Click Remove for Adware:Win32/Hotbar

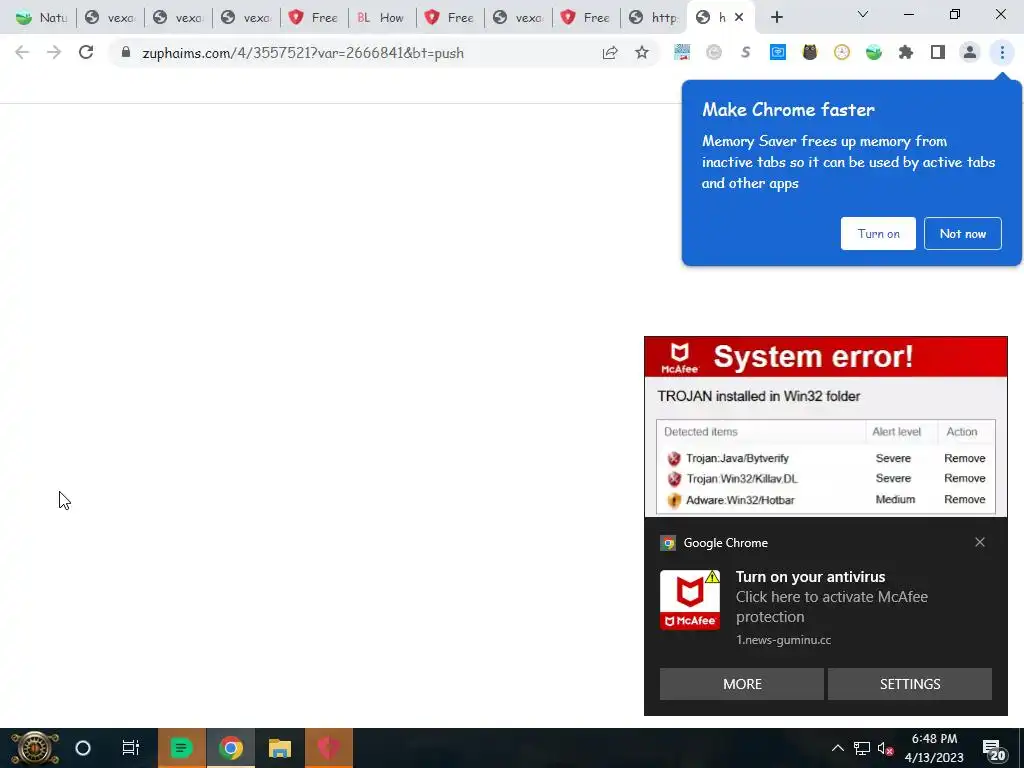point(965,499)
